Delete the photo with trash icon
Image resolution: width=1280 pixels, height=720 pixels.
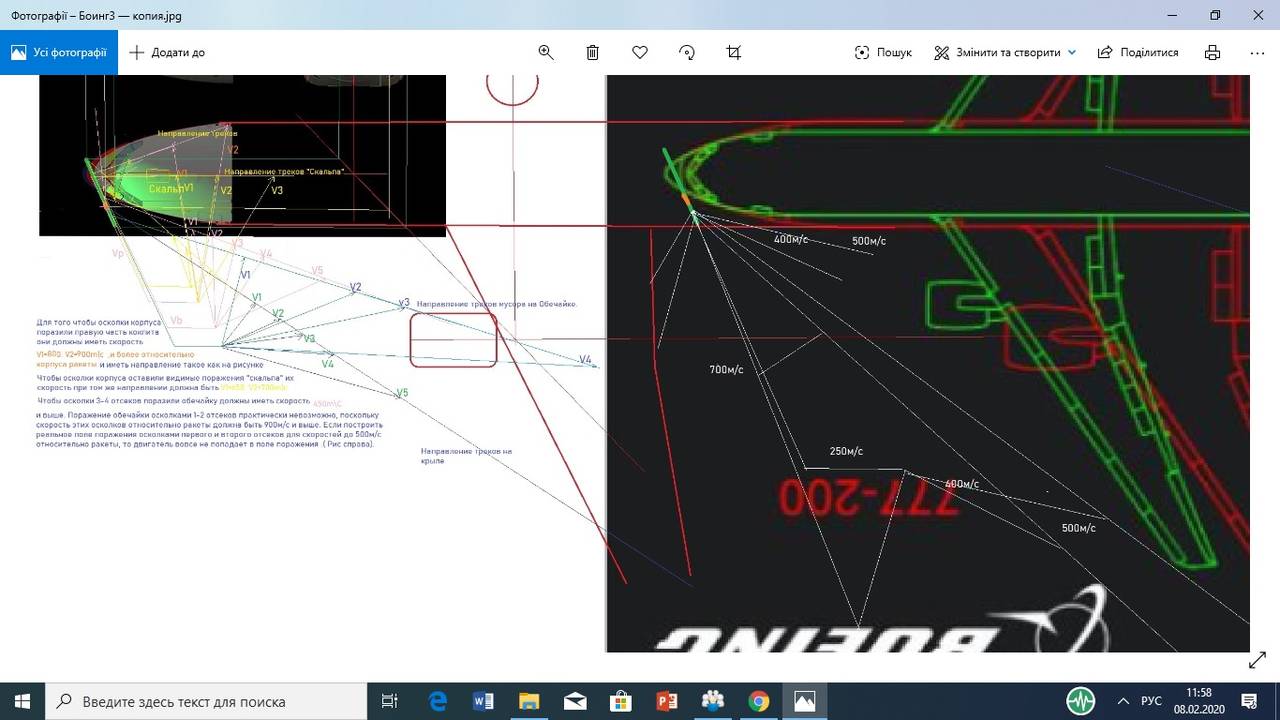(593, 52)
